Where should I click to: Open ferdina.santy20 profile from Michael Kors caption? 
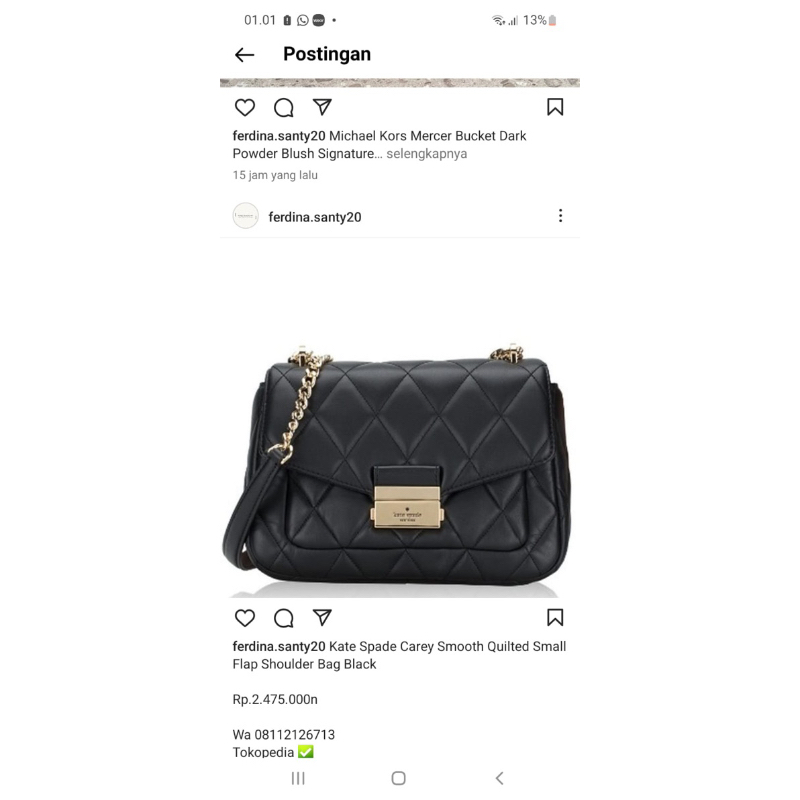[x=279, y=136]
